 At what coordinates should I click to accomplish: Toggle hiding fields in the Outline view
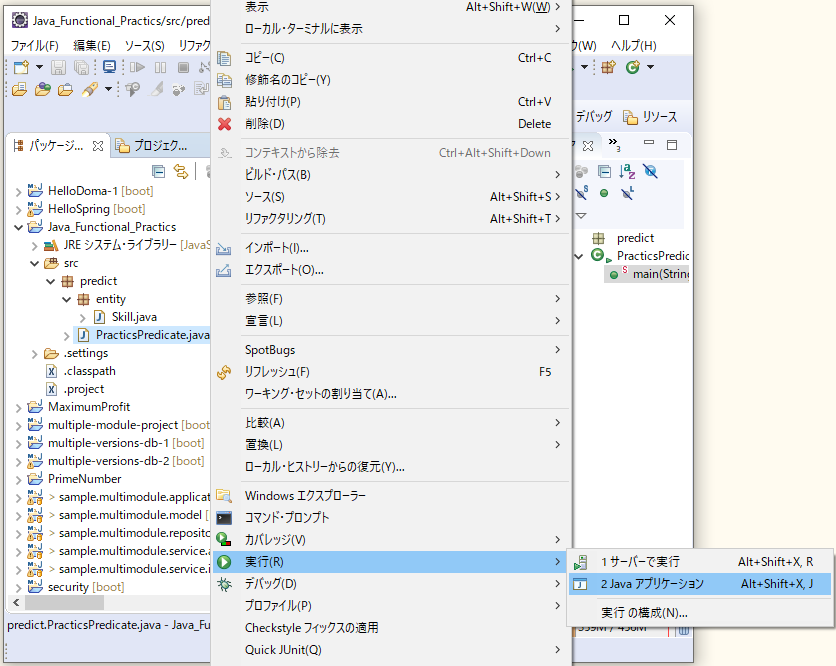(x=650, y=171)
